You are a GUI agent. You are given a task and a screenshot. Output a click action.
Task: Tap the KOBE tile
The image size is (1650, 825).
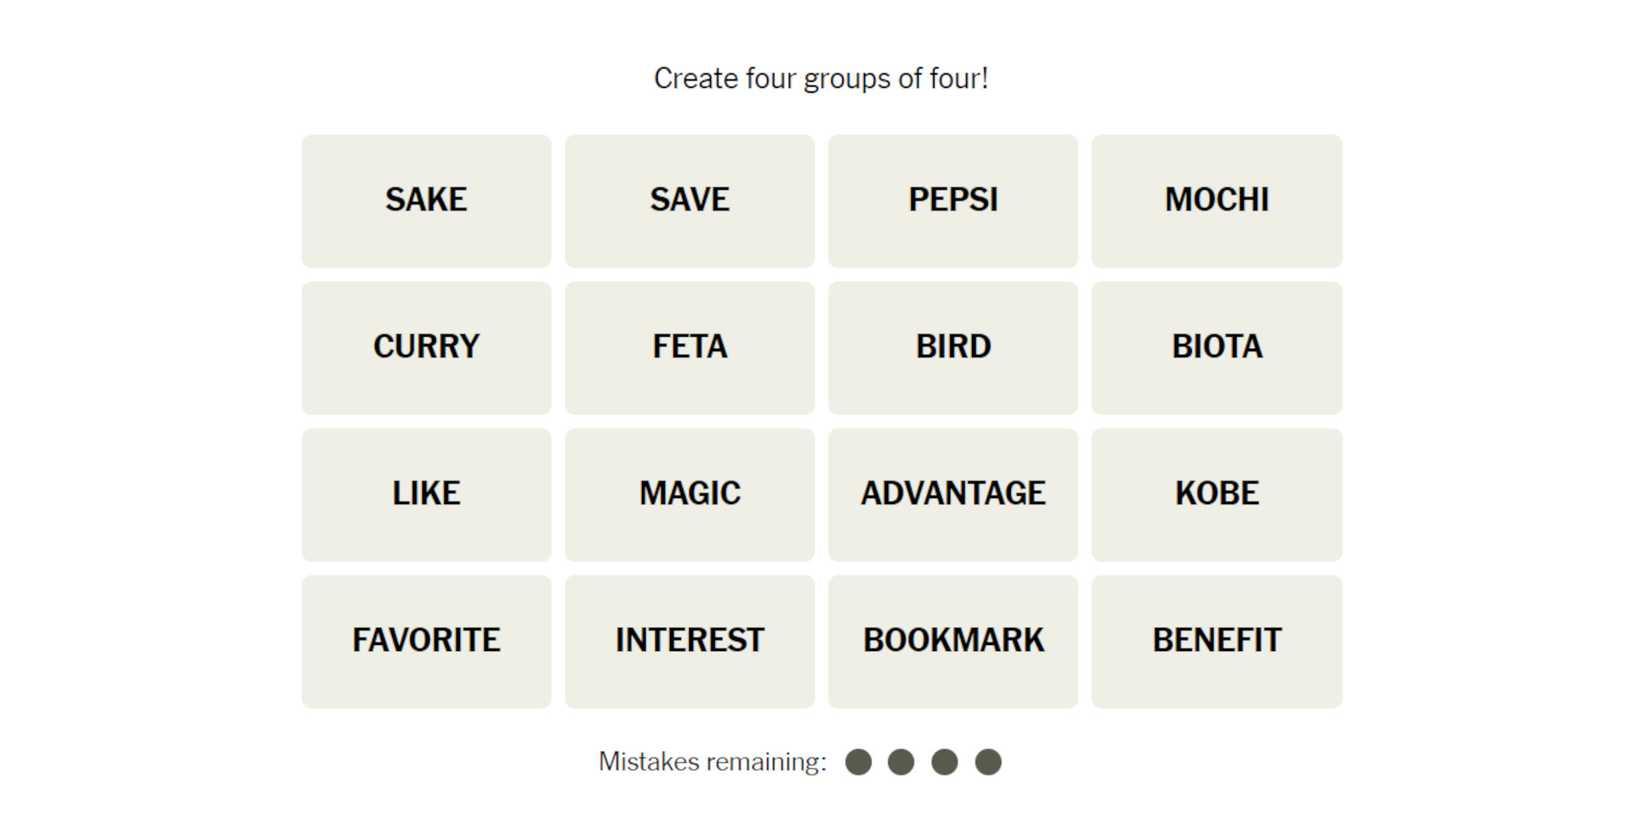[x=1216, y=494]
